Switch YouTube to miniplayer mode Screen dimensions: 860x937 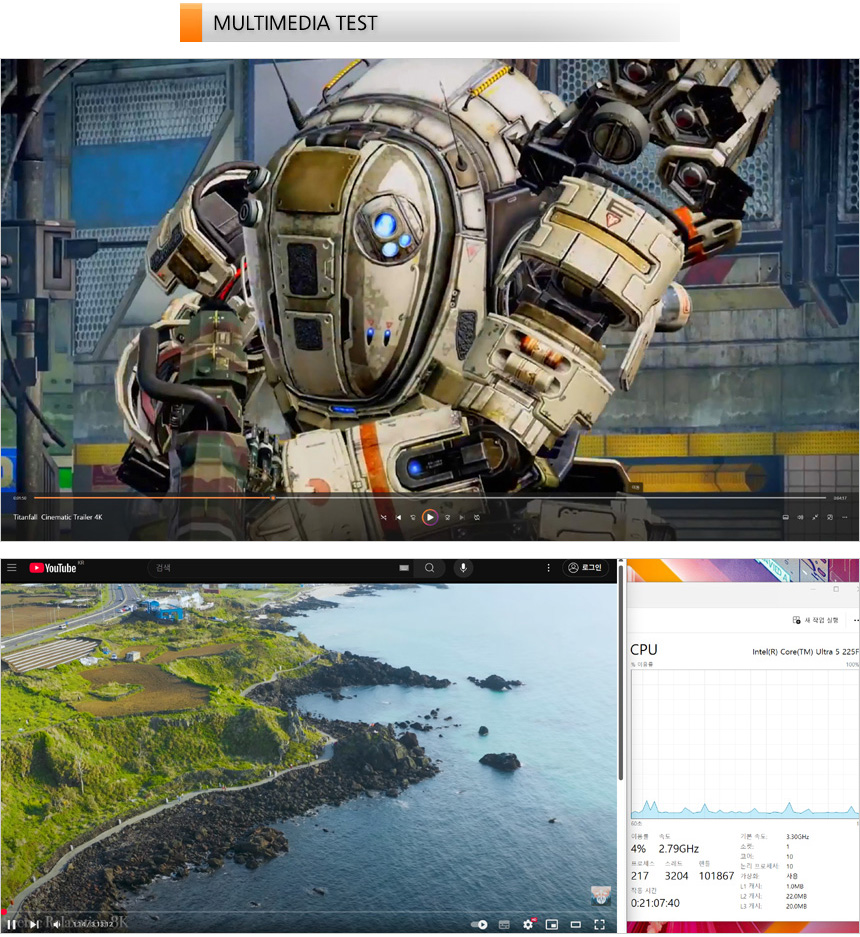(551, 924)
